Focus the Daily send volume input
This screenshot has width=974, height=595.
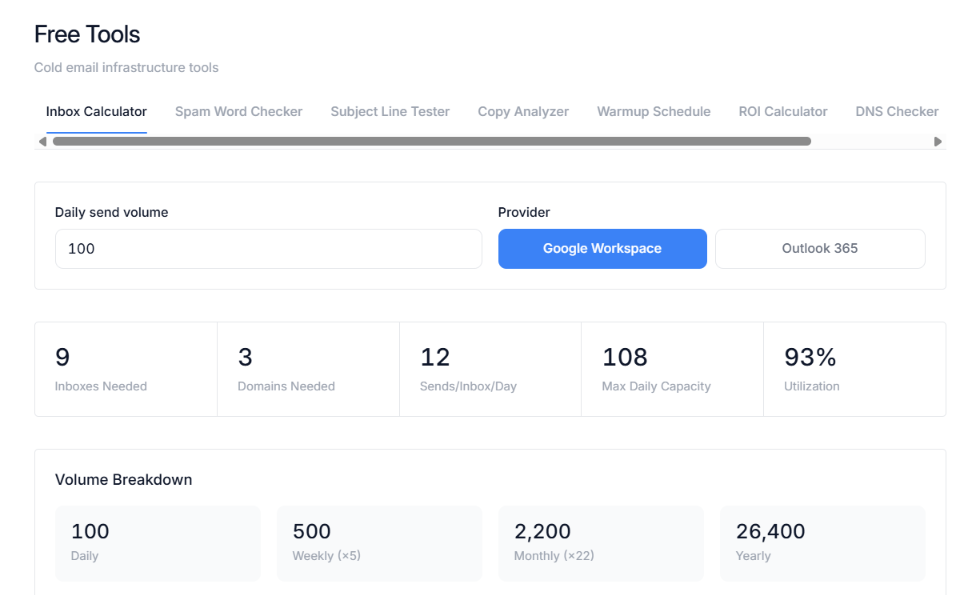coord(268,249)
